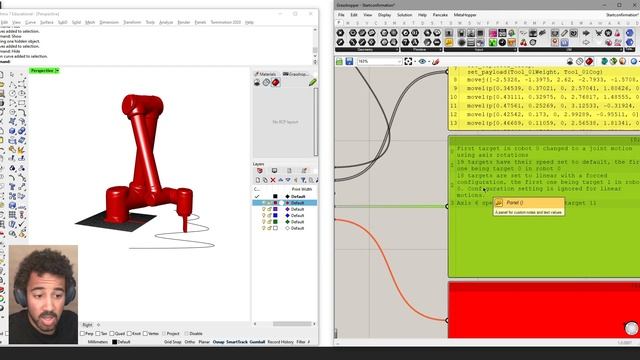Expand the Util component group bar
640x360 pixels.
coord(570,49)
